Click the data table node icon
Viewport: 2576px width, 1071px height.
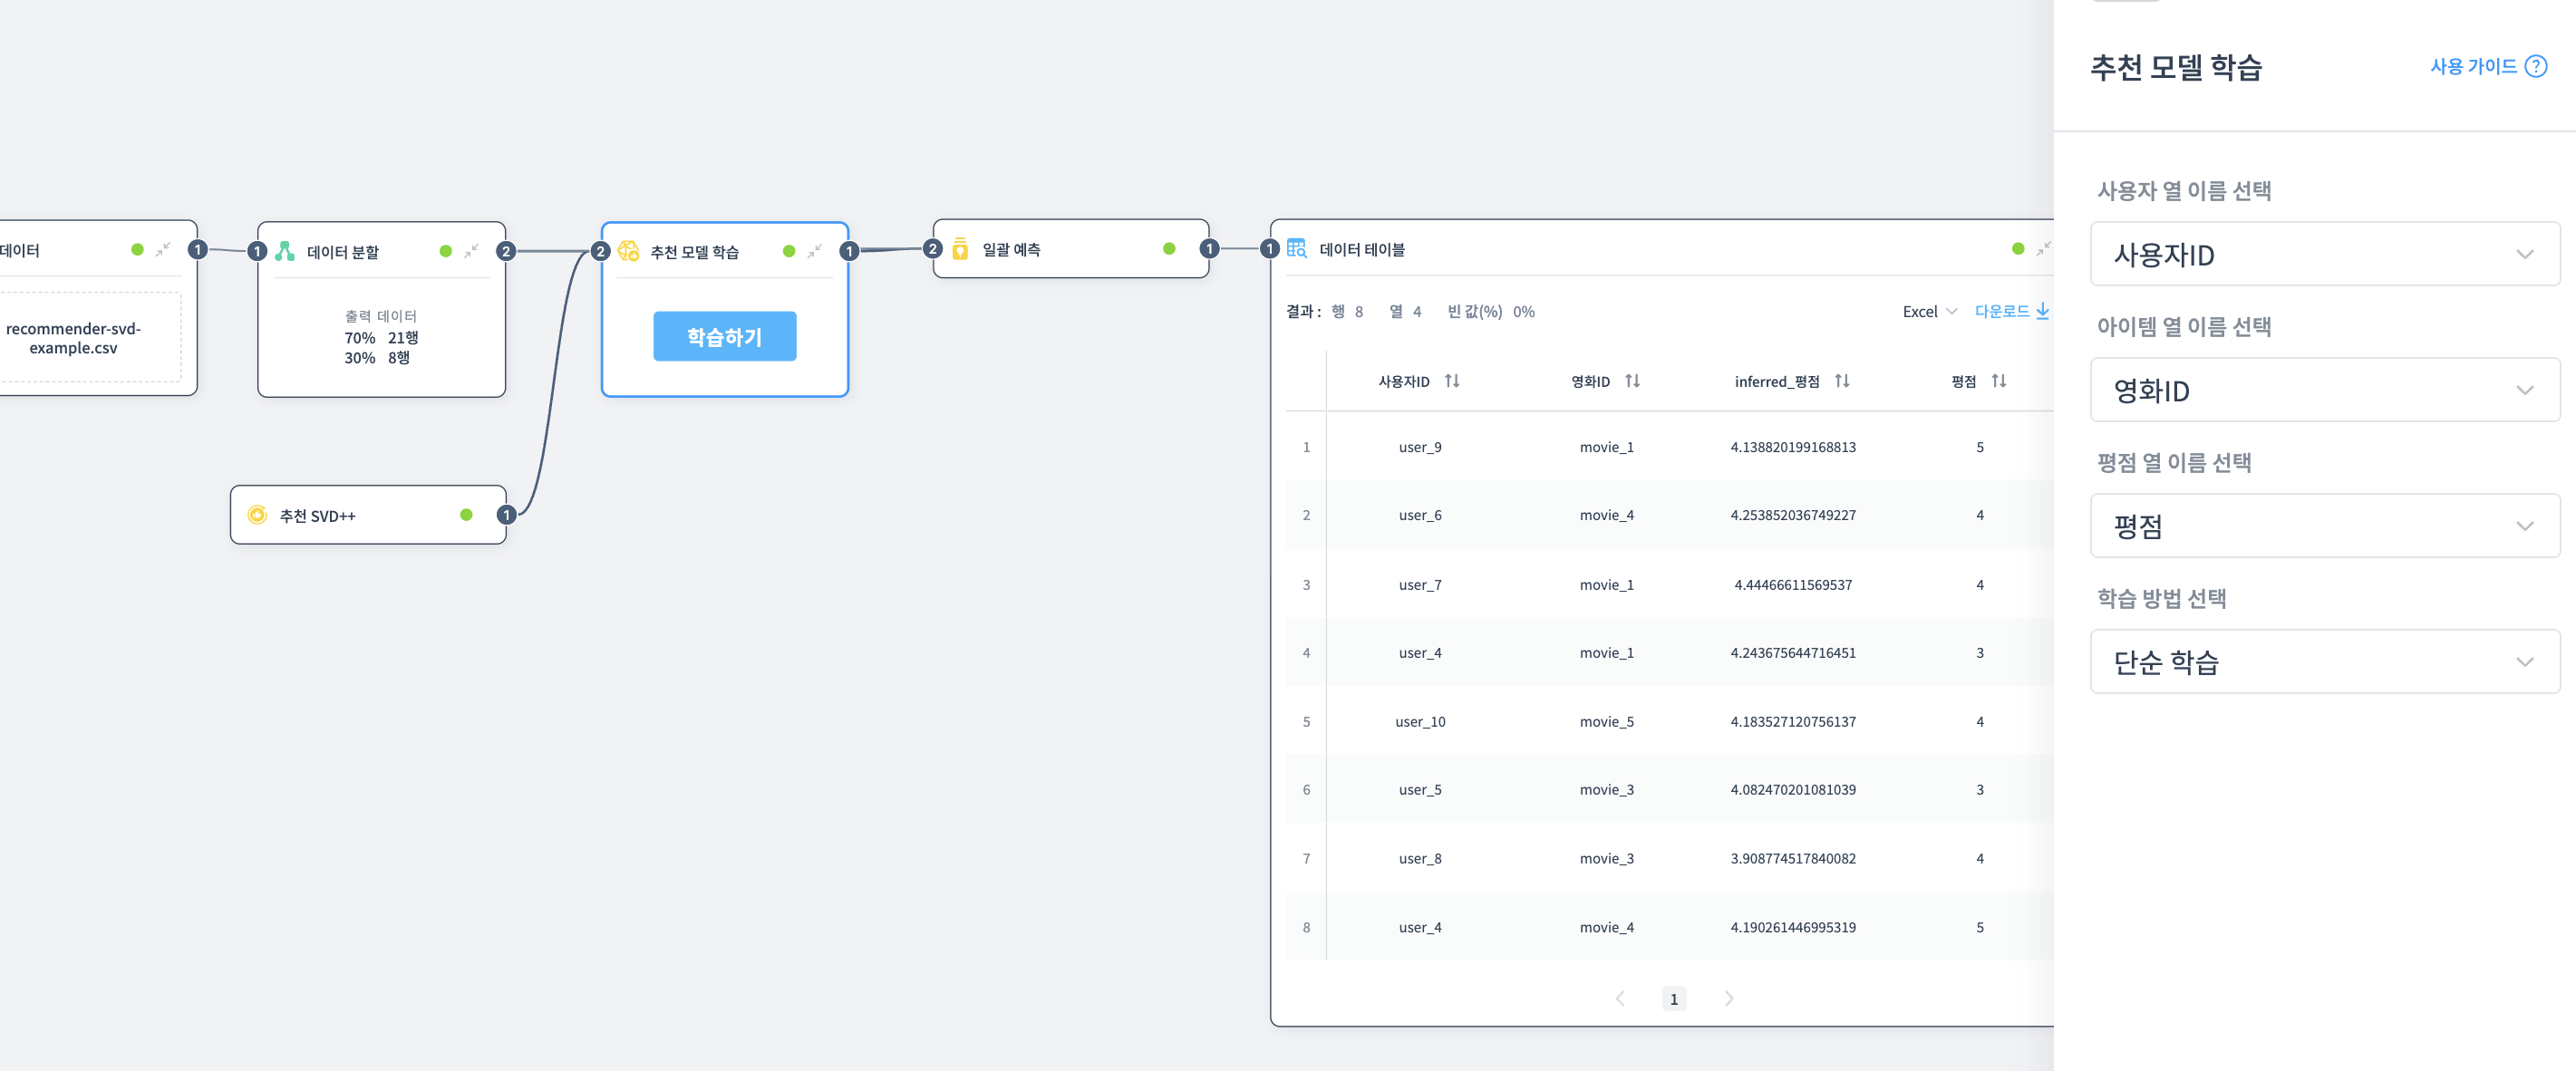tap(1296, 249)
